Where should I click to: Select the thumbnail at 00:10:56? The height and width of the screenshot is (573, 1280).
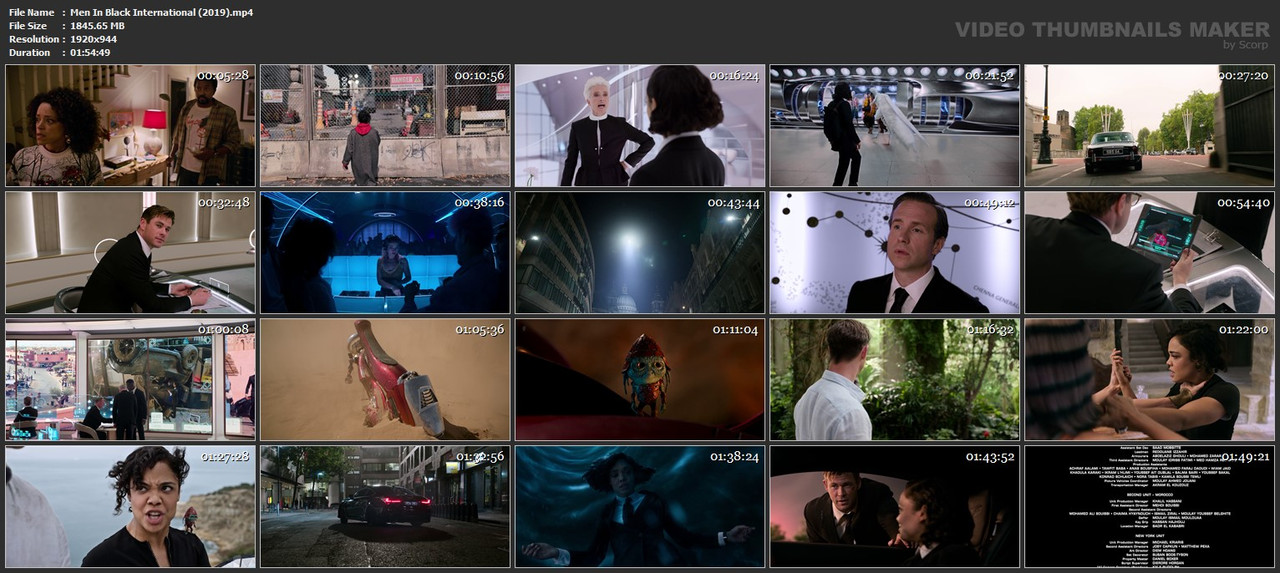click(x=385, y=126)
